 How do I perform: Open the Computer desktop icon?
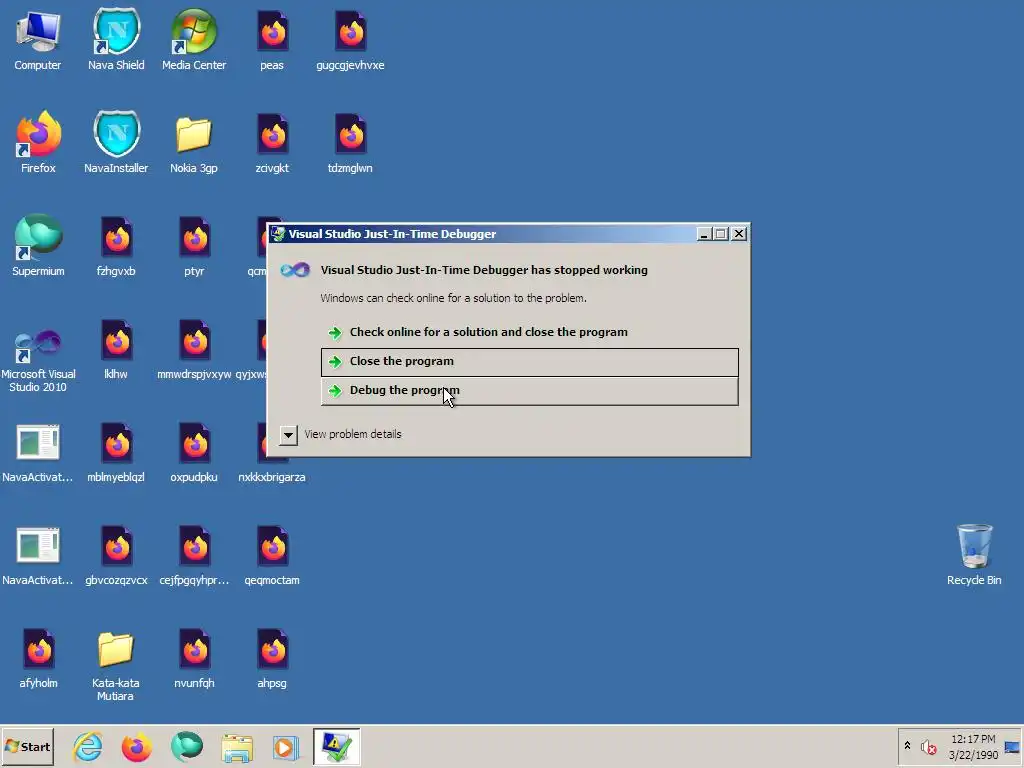[38, 40]
